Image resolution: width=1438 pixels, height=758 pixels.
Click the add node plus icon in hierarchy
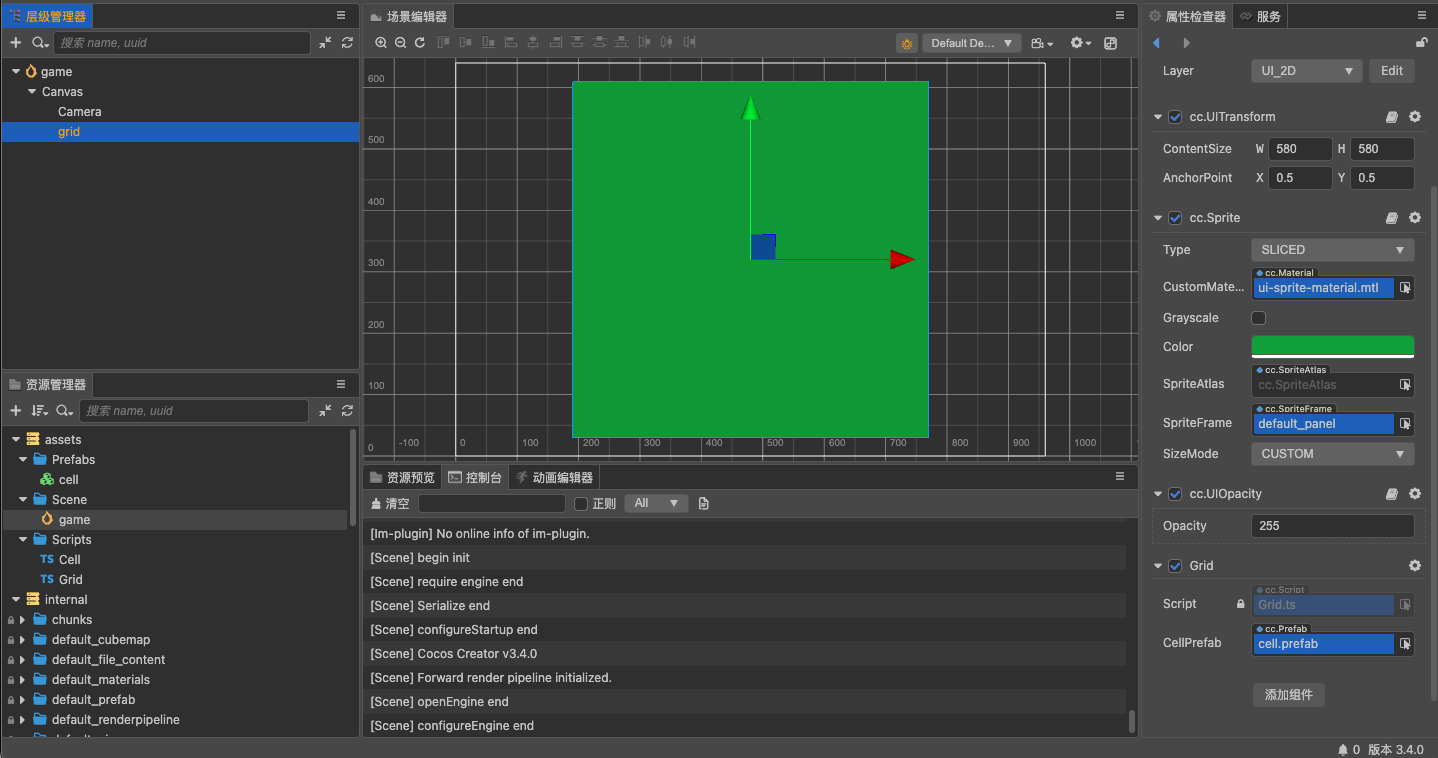[15, 43]
